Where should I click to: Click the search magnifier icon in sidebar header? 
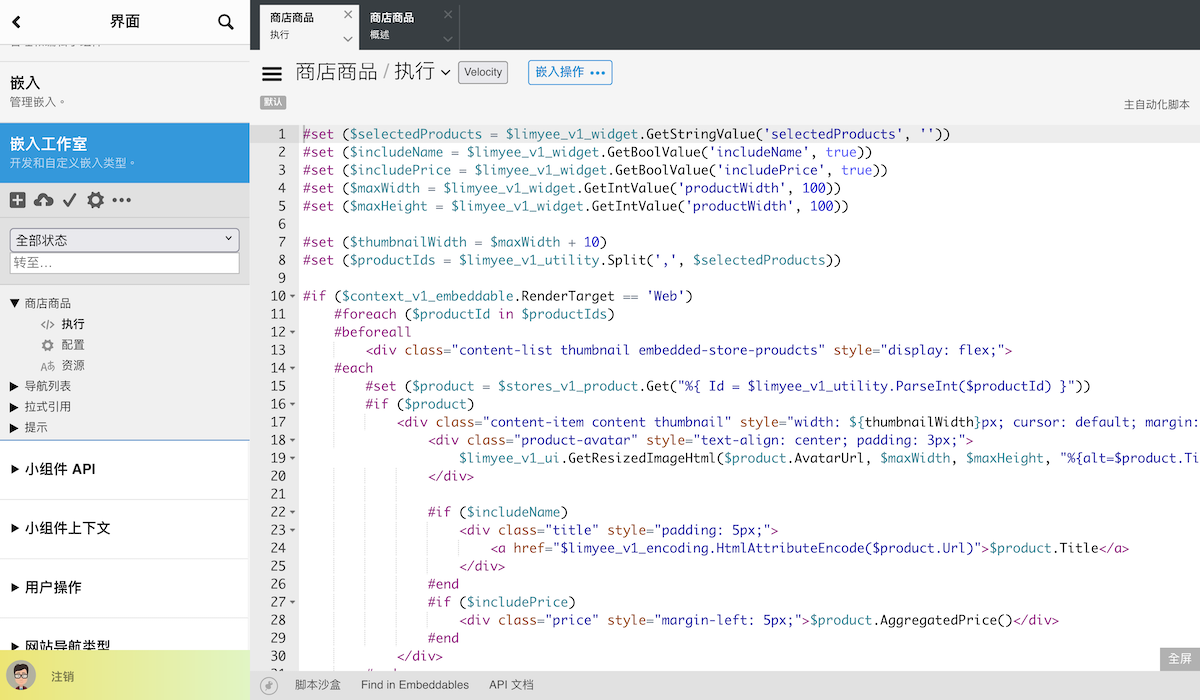tap(226, 22)
